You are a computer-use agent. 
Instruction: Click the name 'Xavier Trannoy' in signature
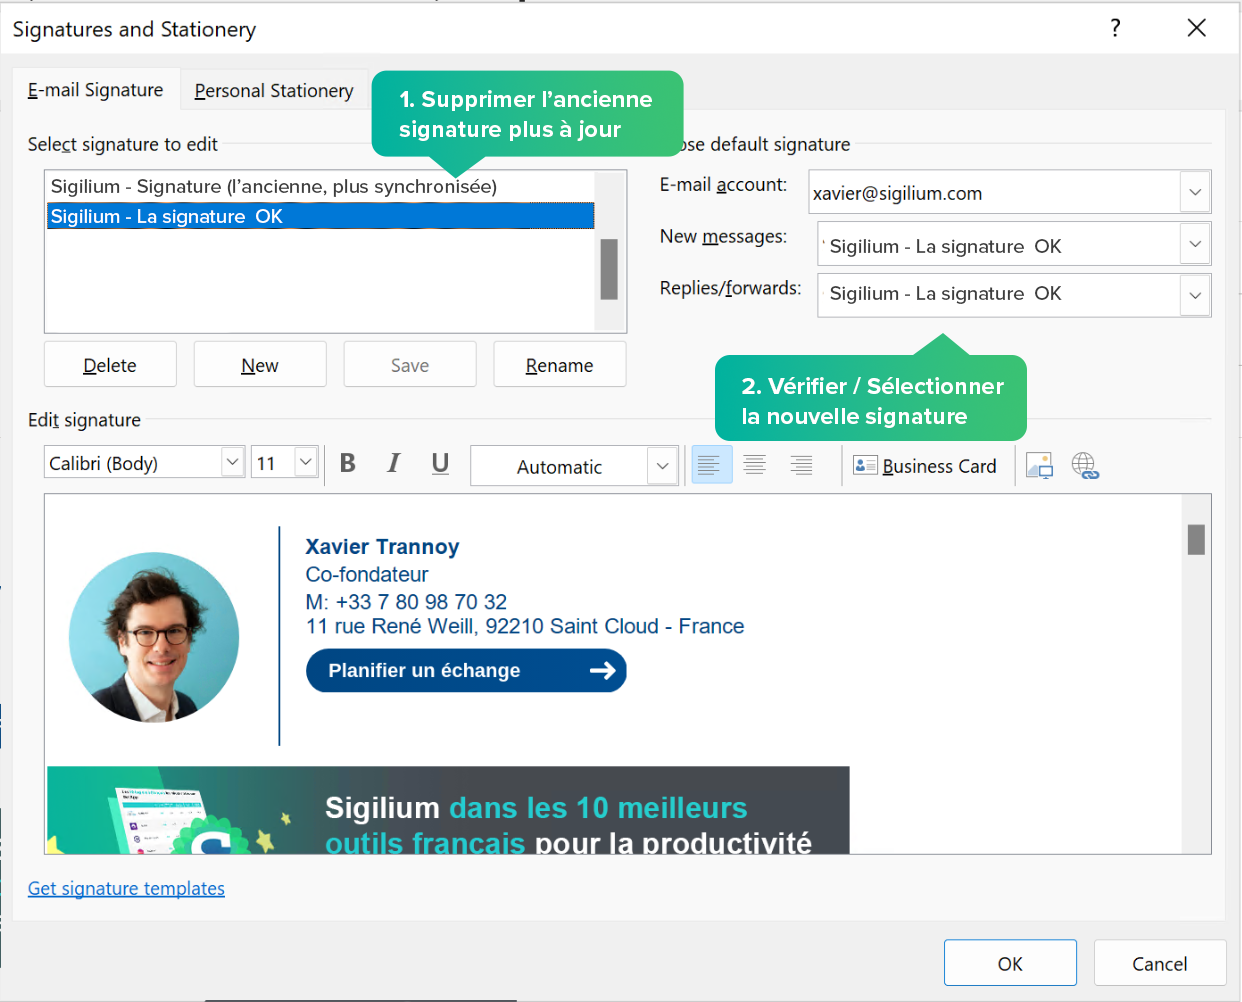pyautogui.click(x=382, y=547)
